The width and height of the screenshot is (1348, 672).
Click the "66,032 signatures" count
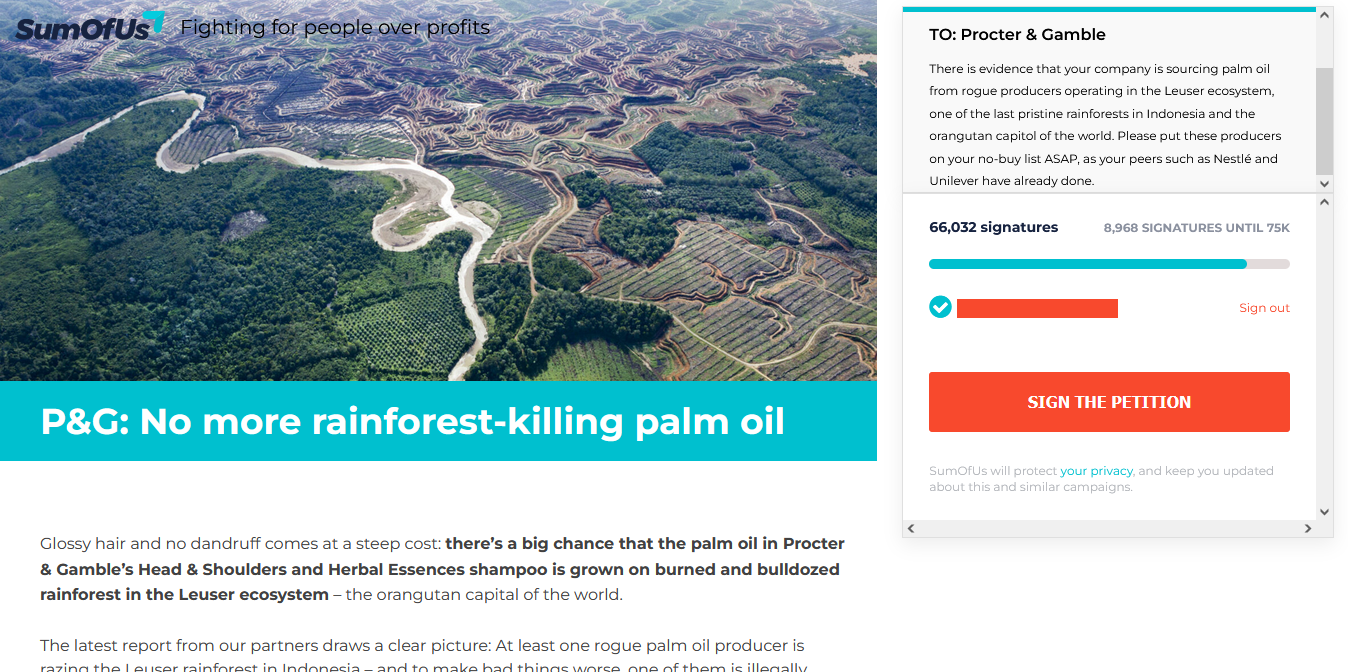(993, 228)
